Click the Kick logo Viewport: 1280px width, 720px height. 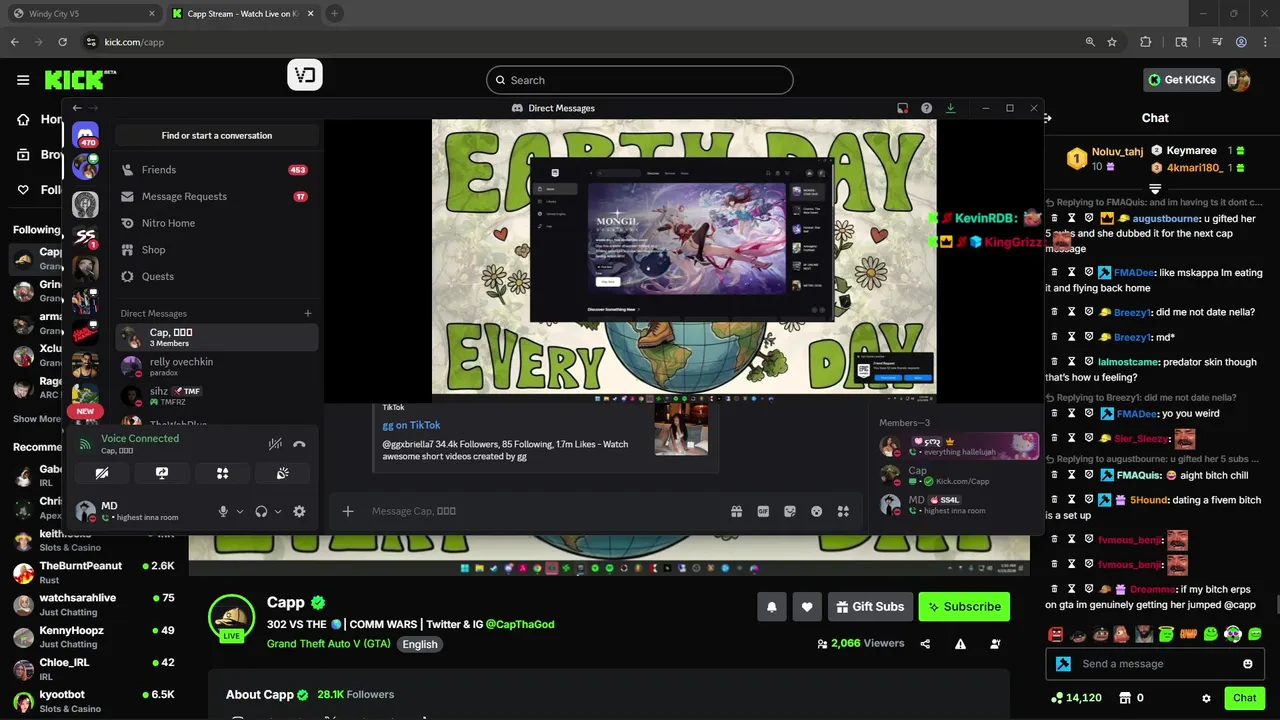click(80, 80)
